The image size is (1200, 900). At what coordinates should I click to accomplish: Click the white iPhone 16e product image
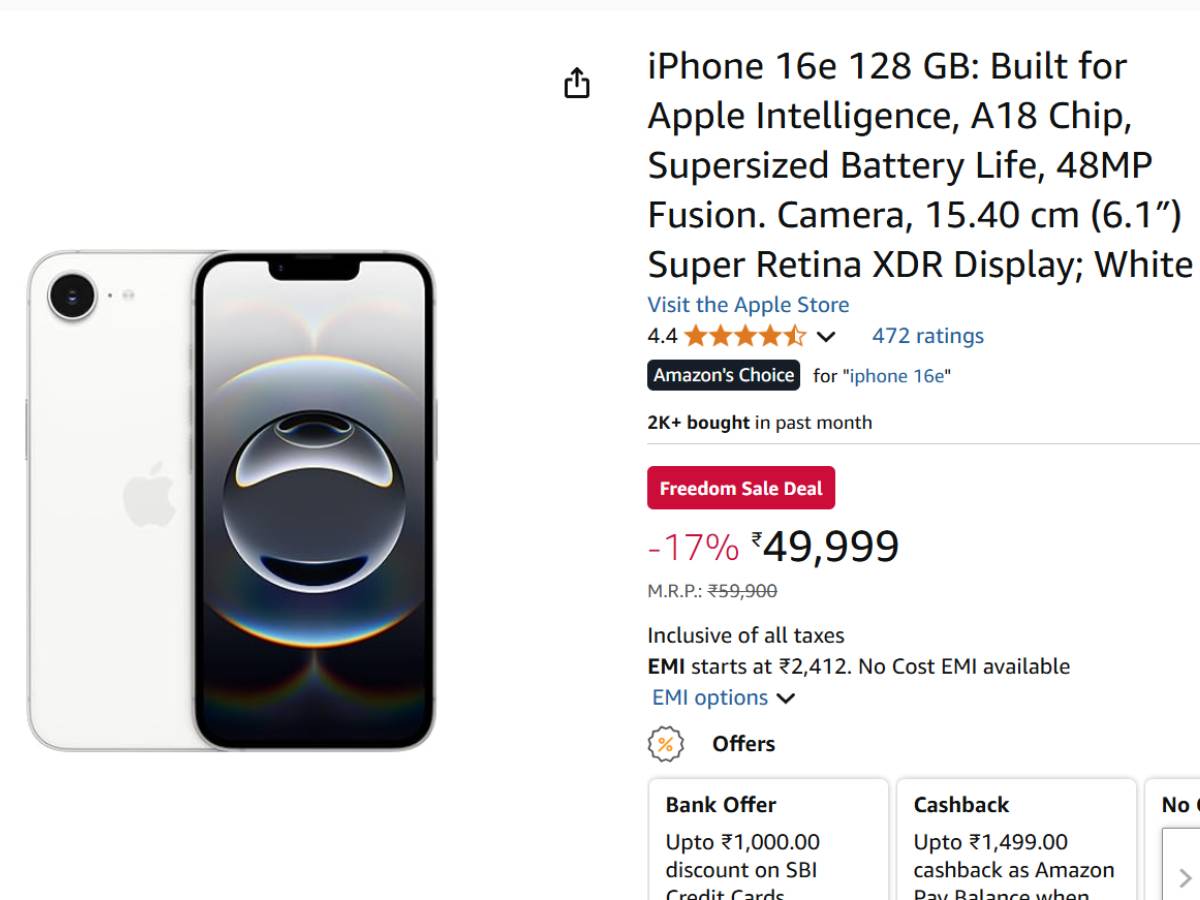232,500
